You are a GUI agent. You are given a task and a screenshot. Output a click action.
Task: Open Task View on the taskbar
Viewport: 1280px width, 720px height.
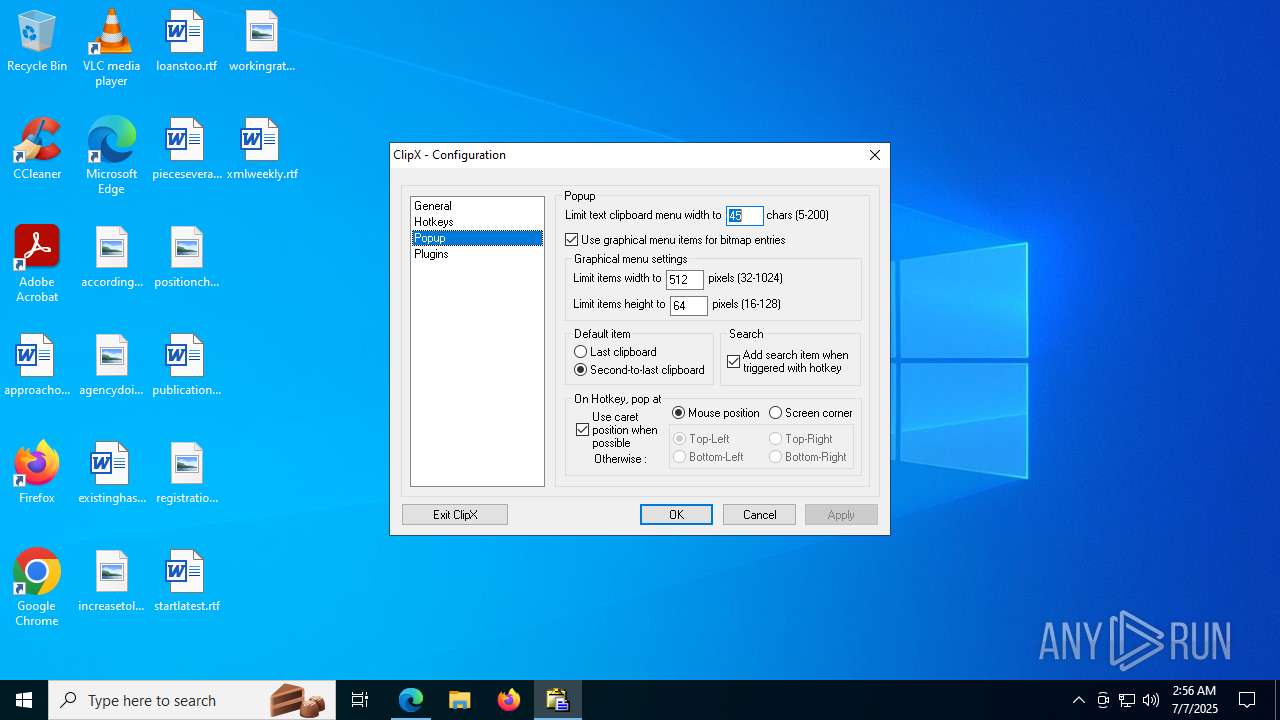click(x=360, y=700)
